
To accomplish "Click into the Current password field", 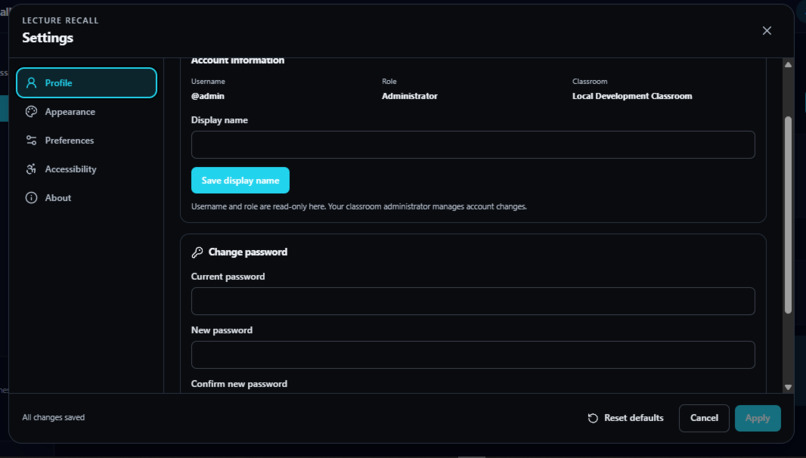I will pyautogui.click(x=473, y=301).
